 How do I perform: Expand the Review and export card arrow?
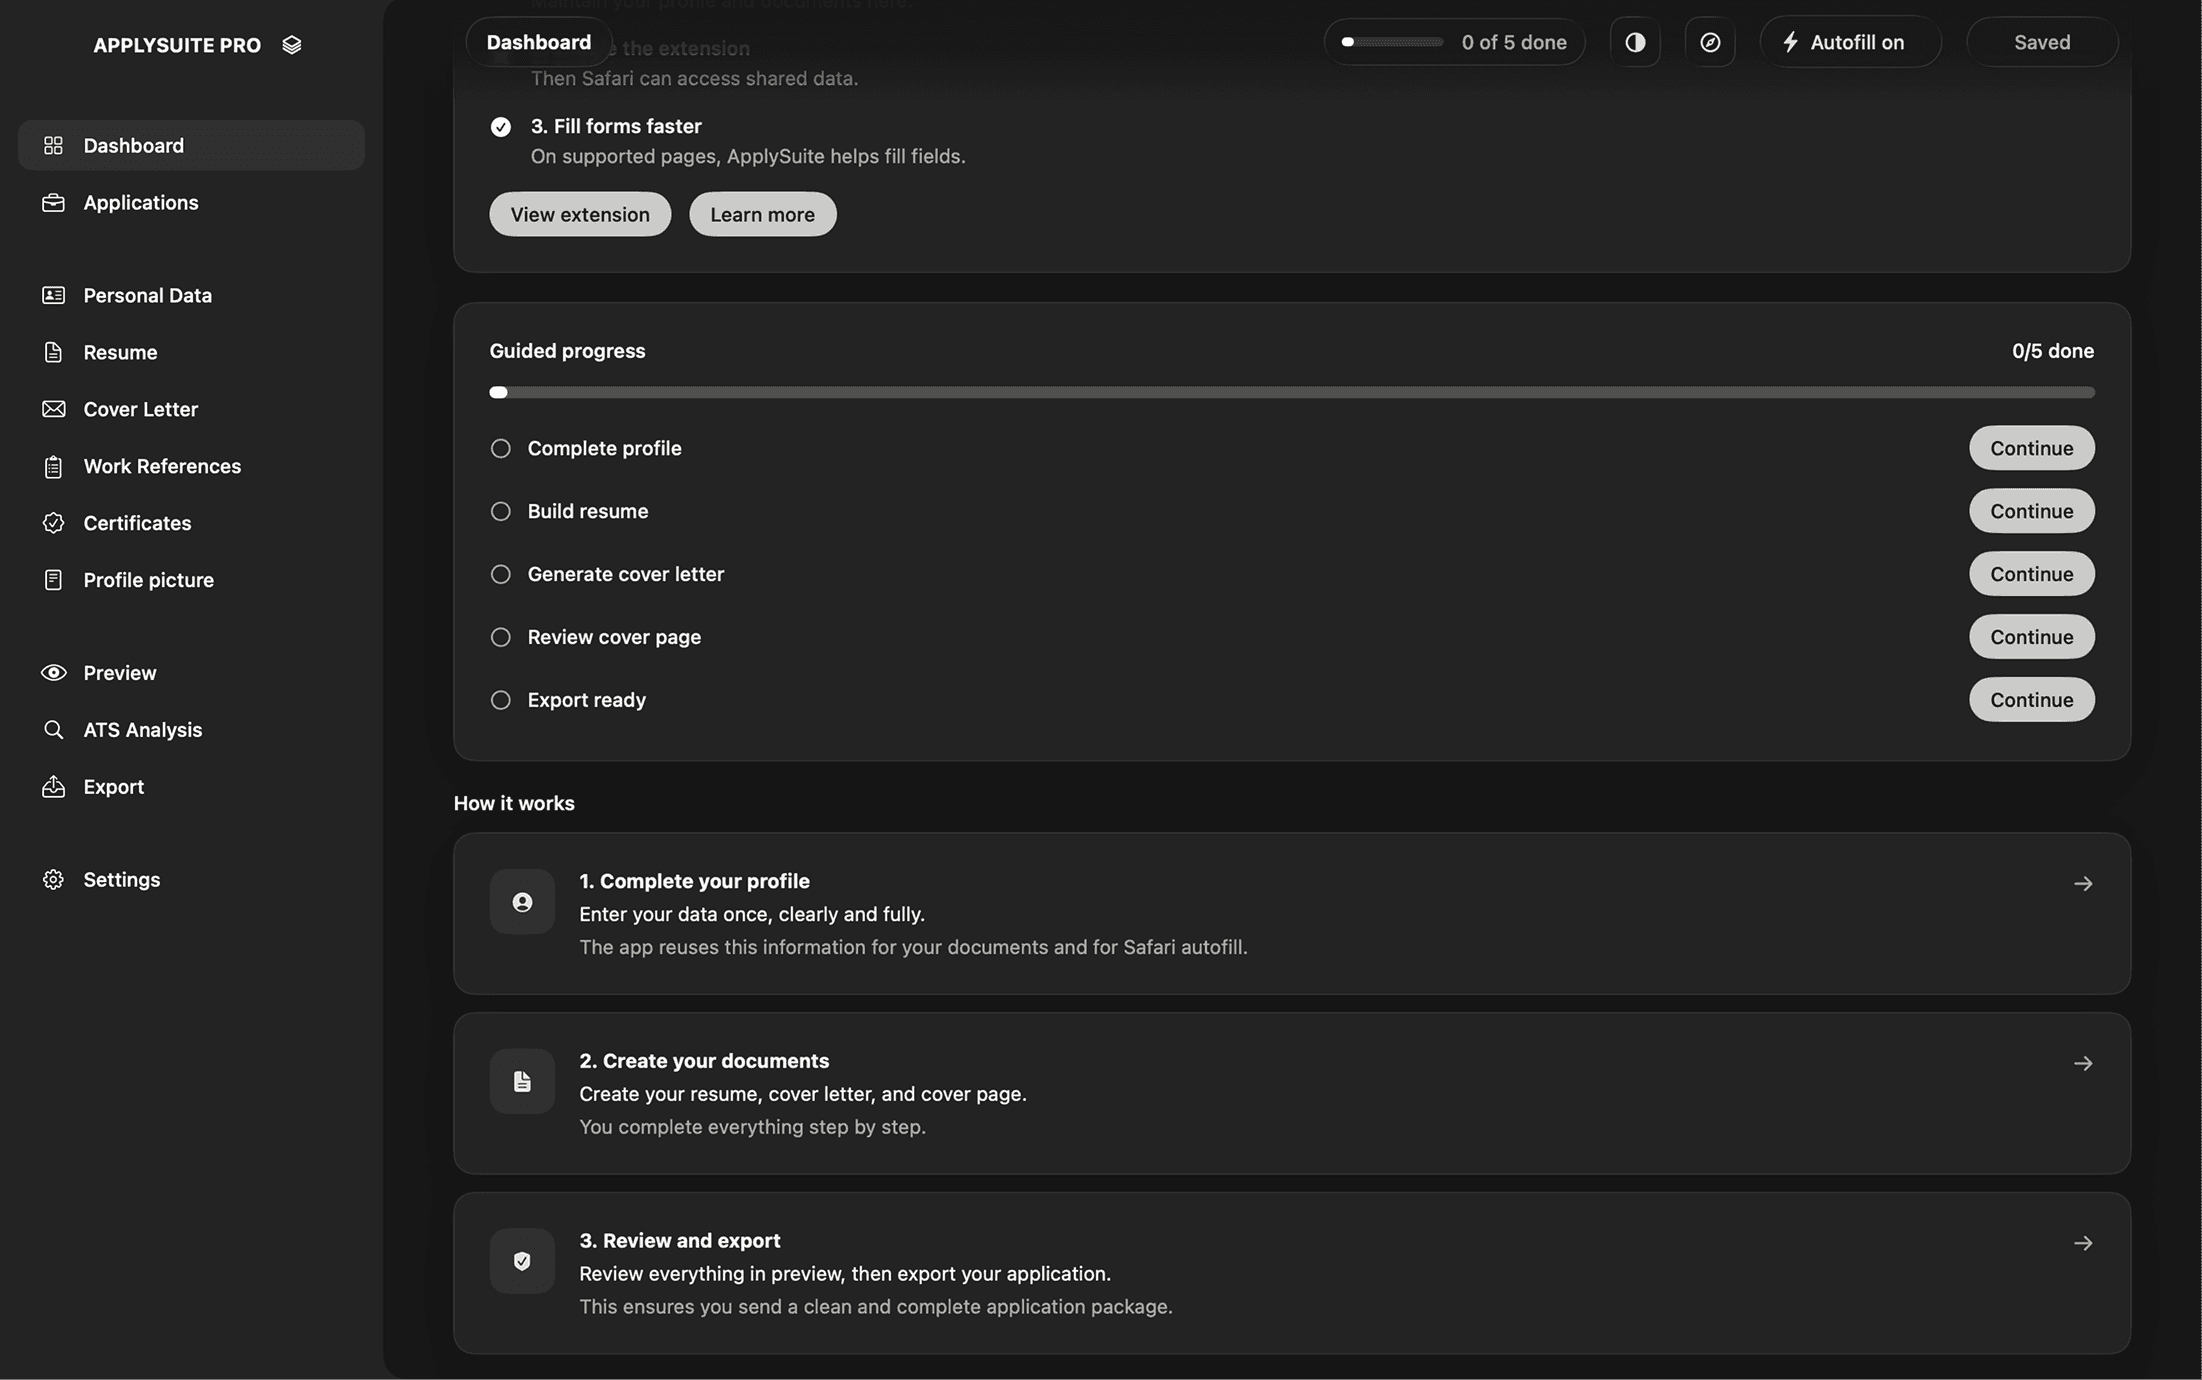pyautogui.click(x=2084, y=1243)
